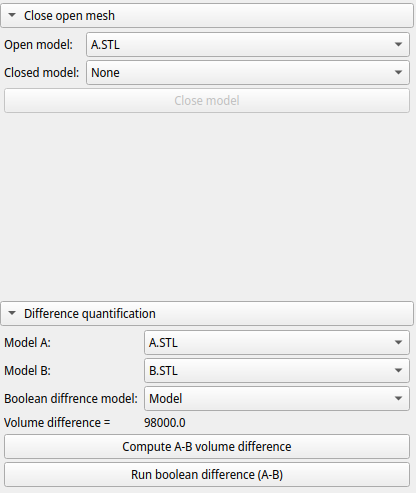Click the Close model button
This screenshot has height=493, width=416.
tap(207, 100)
